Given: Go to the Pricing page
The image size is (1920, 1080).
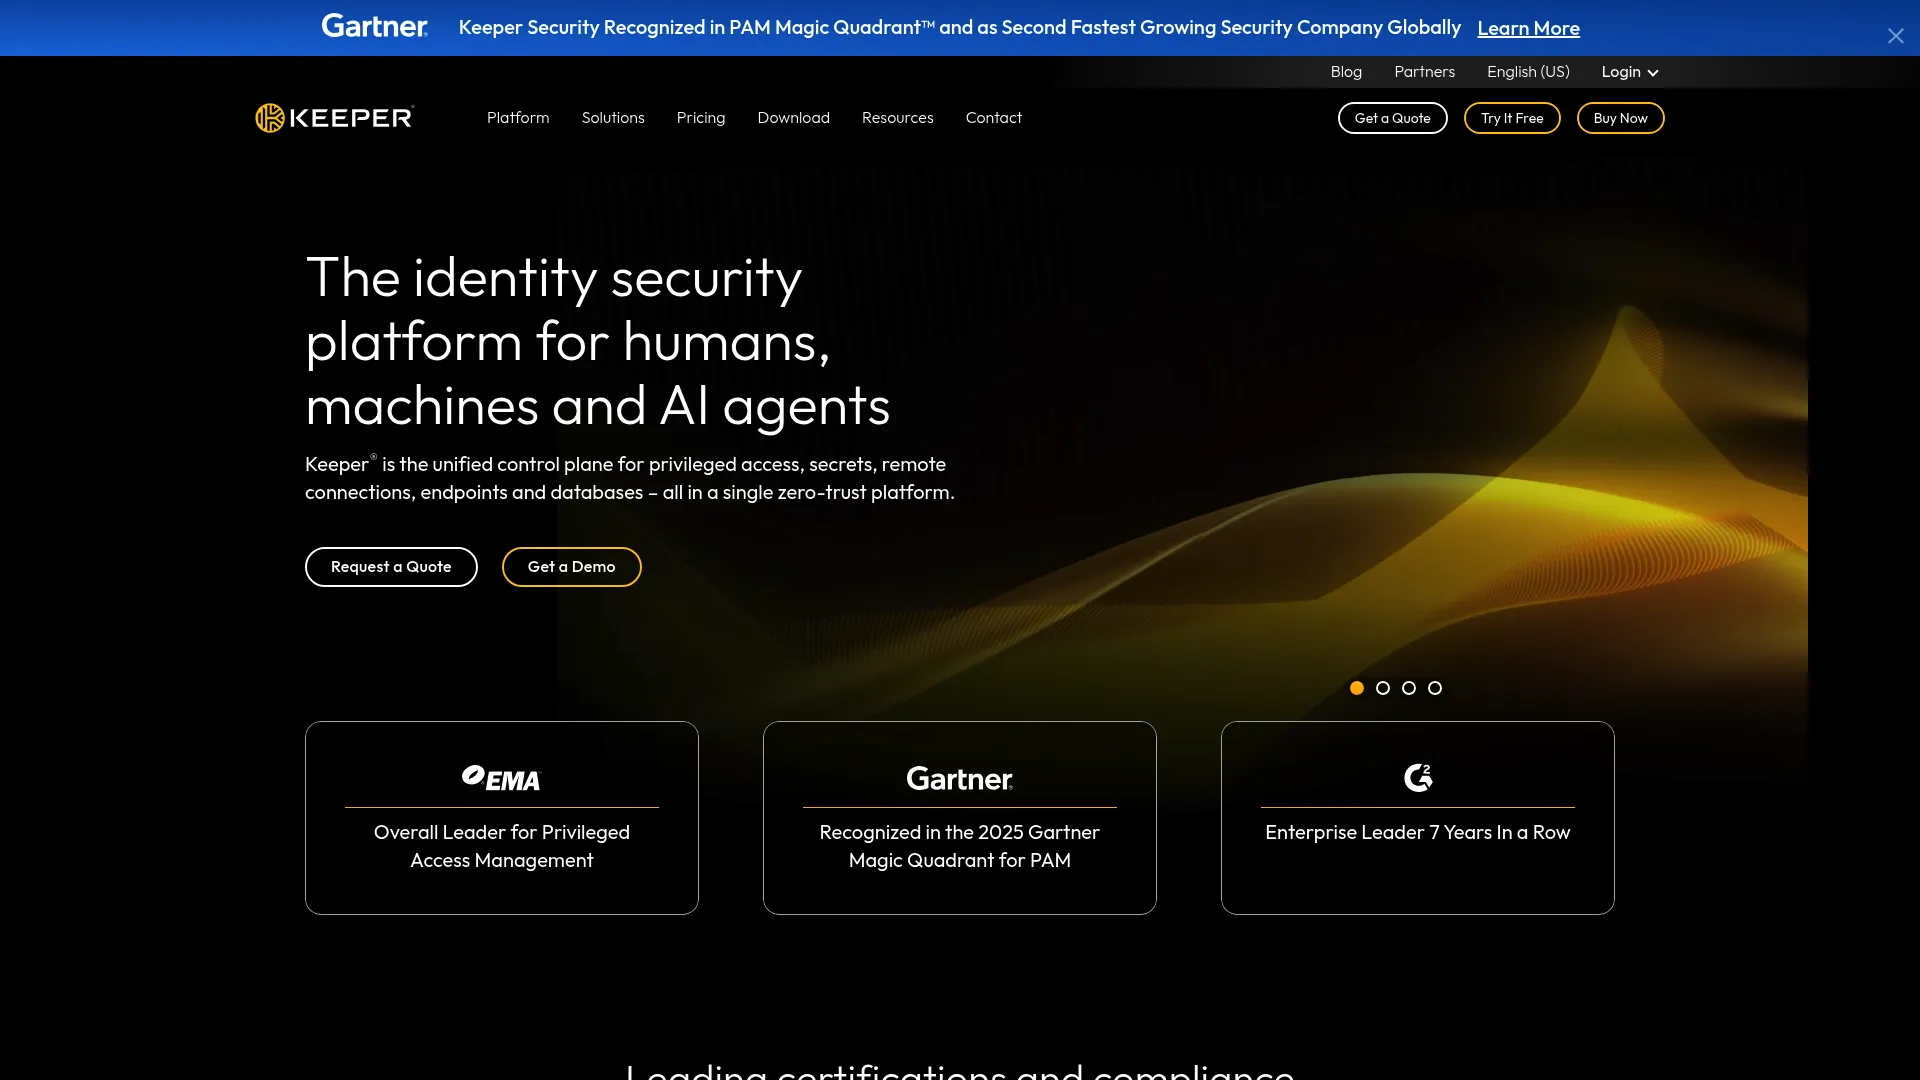Looking at the screenshot, I should 701,118.
